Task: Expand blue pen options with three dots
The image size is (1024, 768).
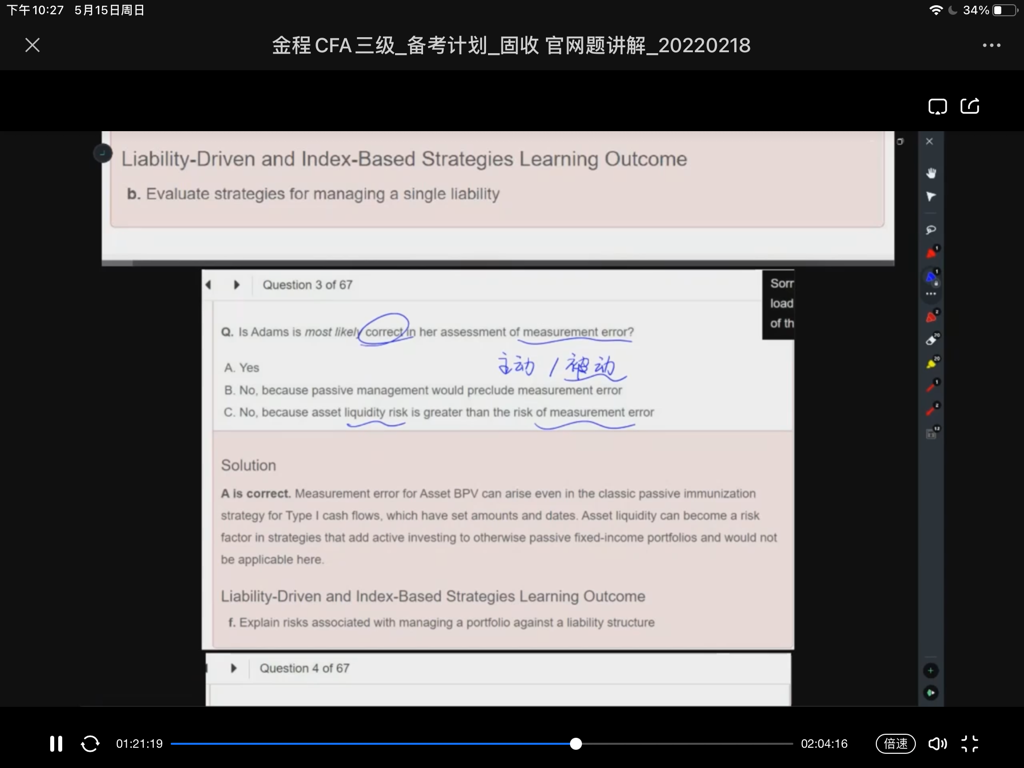Action: [x=931, y=294]
